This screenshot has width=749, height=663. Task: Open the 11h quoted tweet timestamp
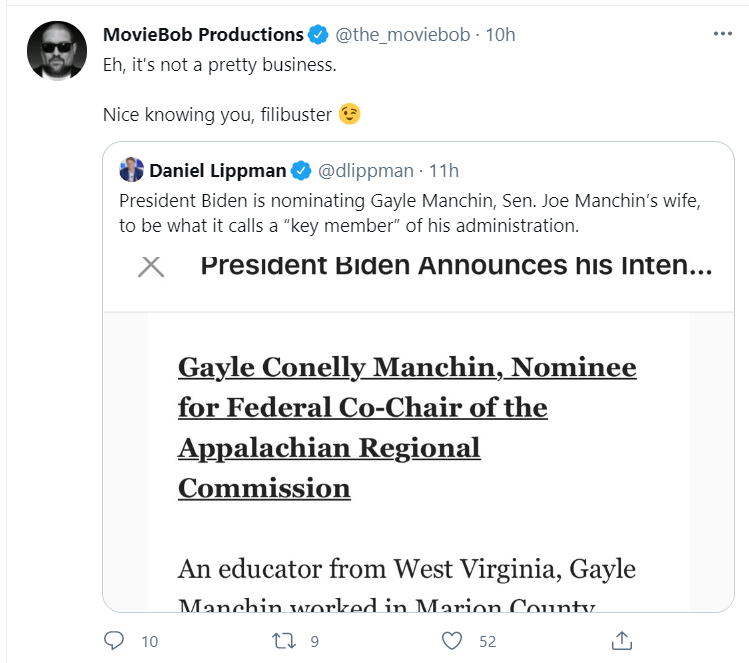pos(444,171)
